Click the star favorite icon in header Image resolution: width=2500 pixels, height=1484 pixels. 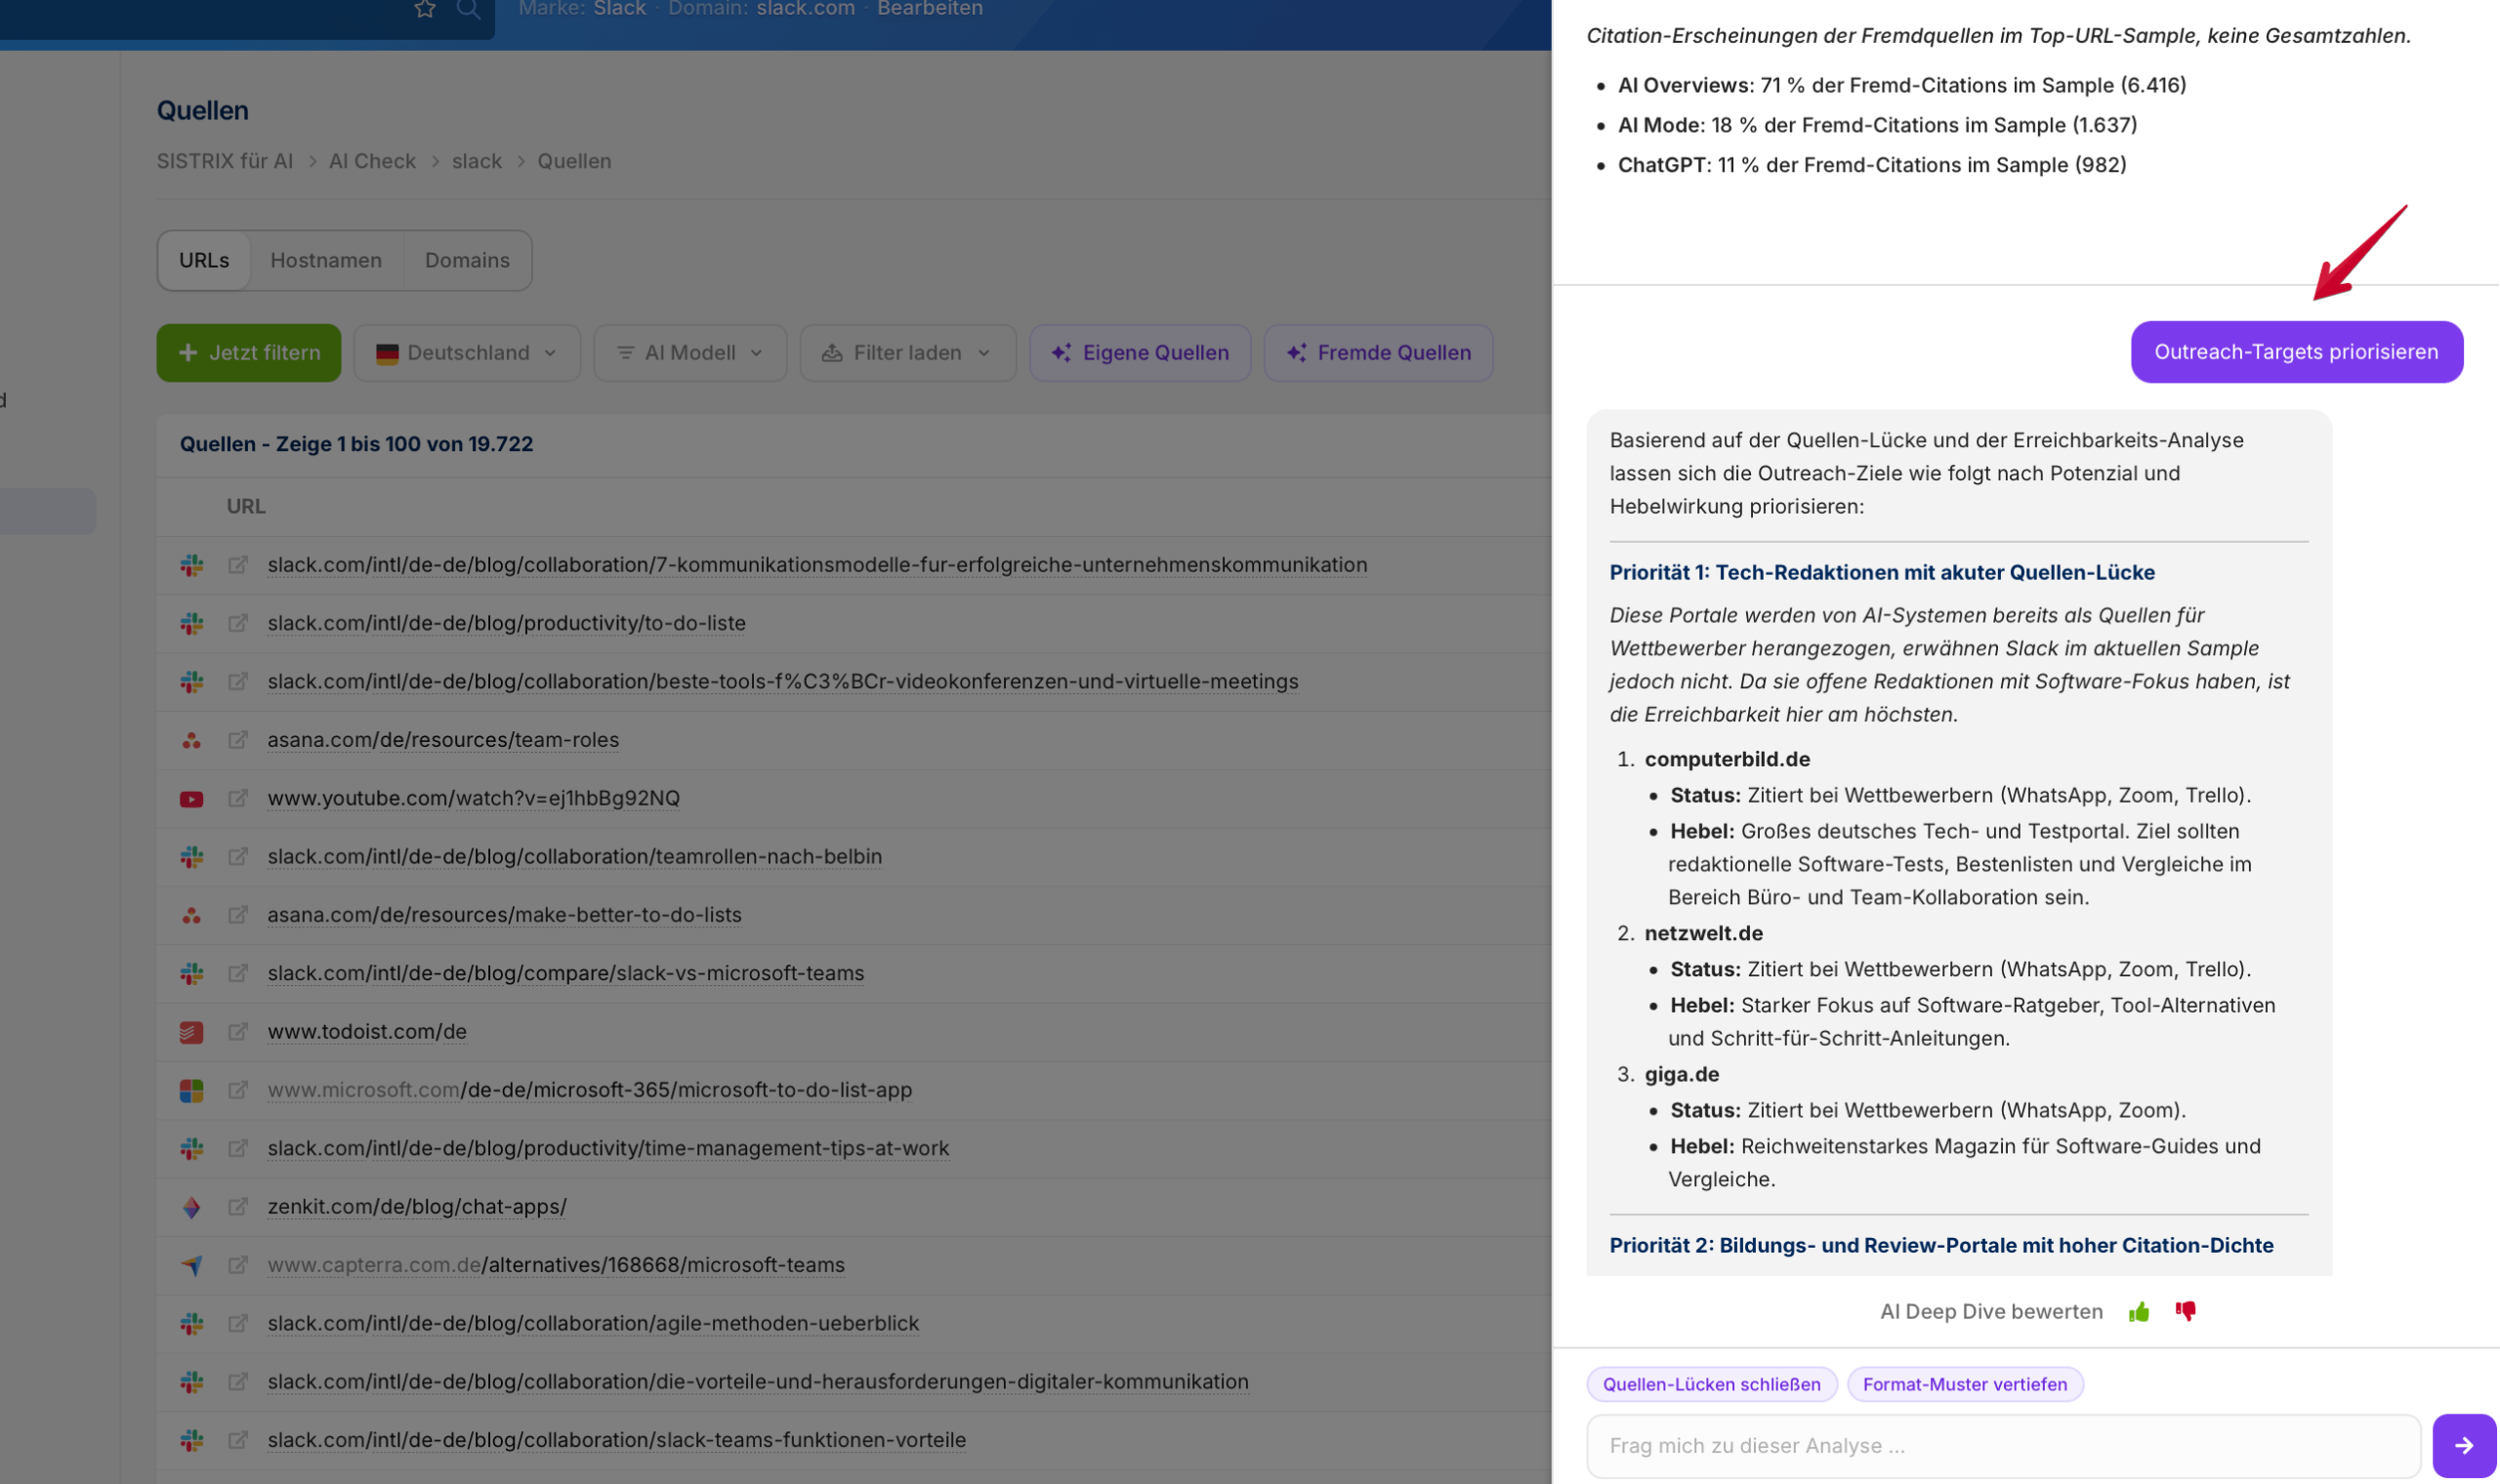[425, 9]
